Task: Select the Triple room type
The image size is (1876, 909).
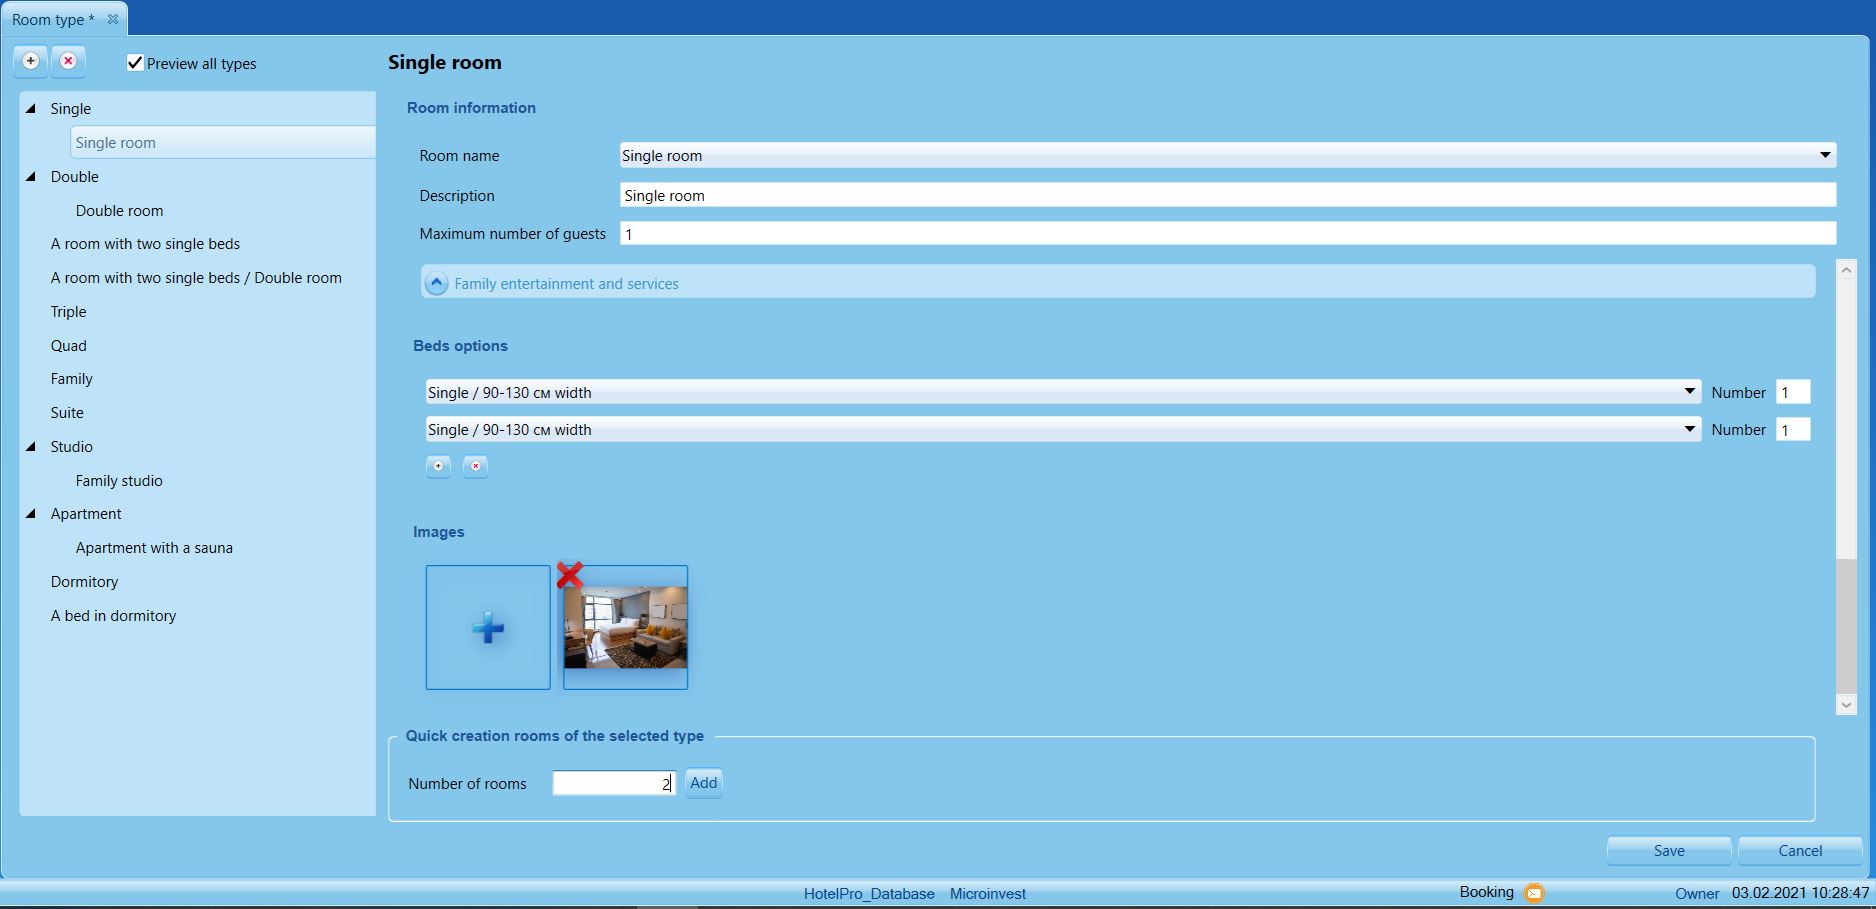Action: coord(68,312)
